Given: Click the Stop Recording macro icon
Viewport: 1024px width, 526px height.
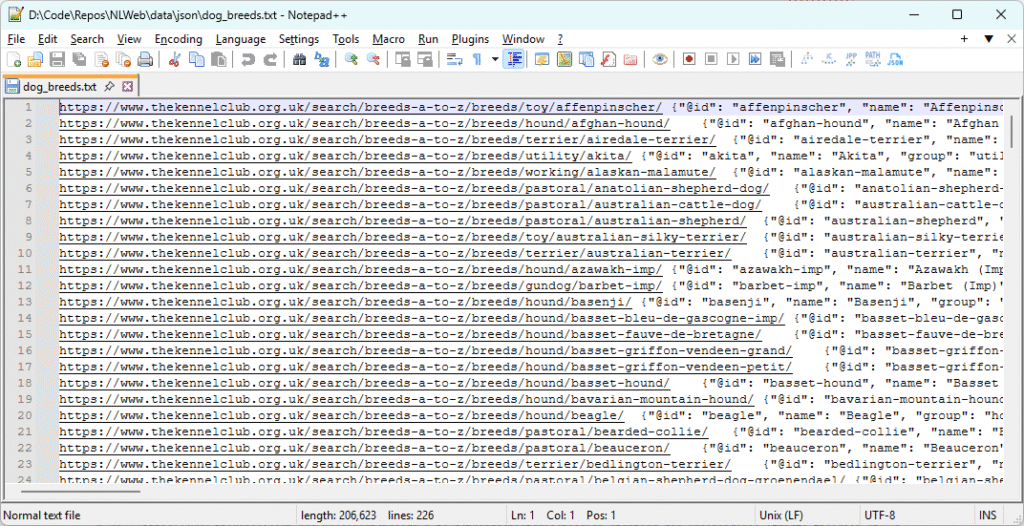Looking at the screenshot, I should (x=711, y=60).
